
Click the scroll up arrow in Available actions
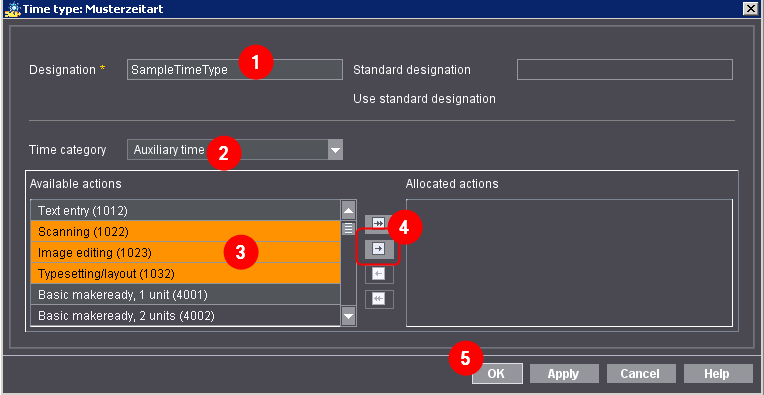point(348,211)
